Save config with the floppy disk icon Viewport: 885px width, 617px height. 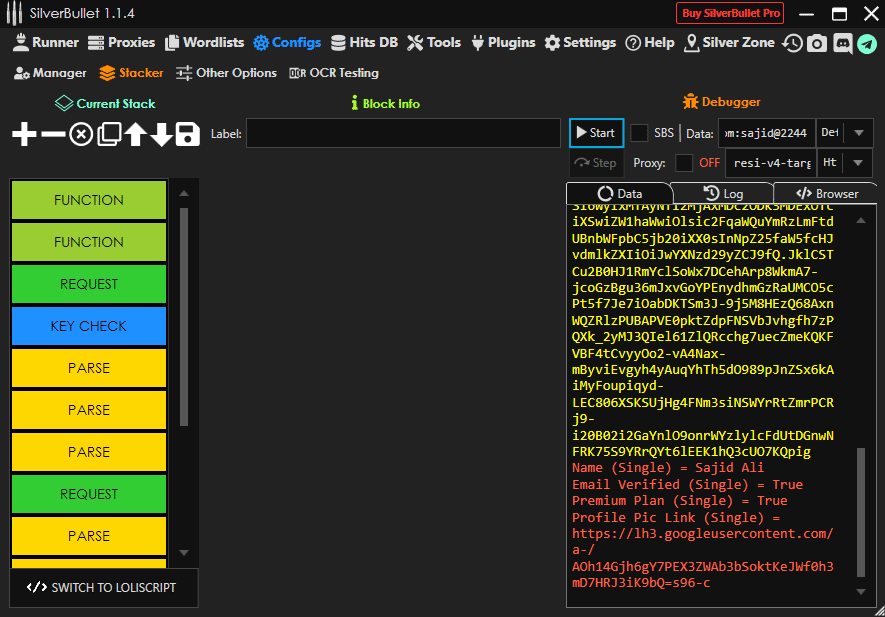(x=188, y=134)
